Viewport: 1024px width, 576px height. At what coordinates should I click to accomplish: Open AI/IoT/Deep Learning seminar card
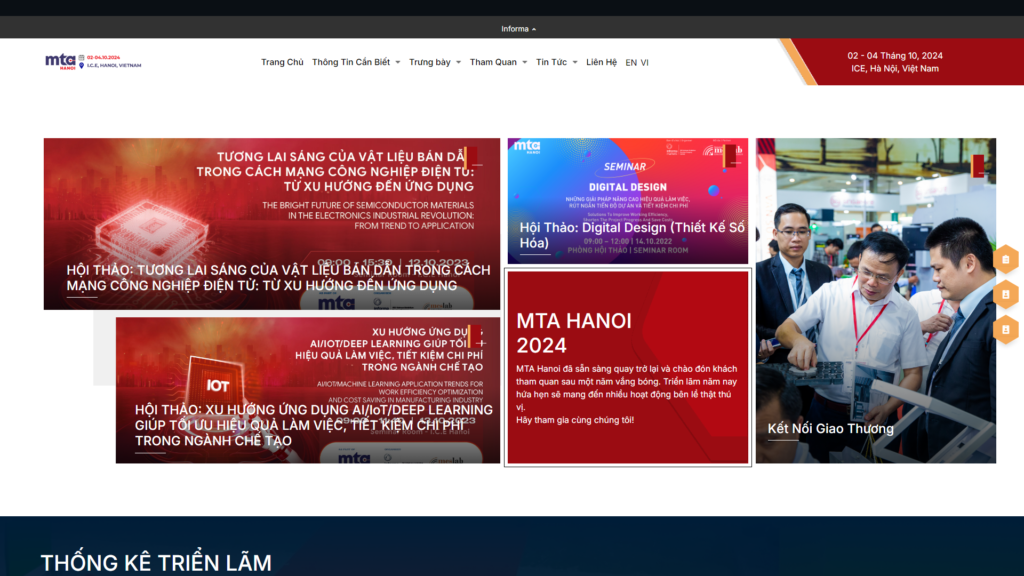pyautogui.click(x=308, y=390)
